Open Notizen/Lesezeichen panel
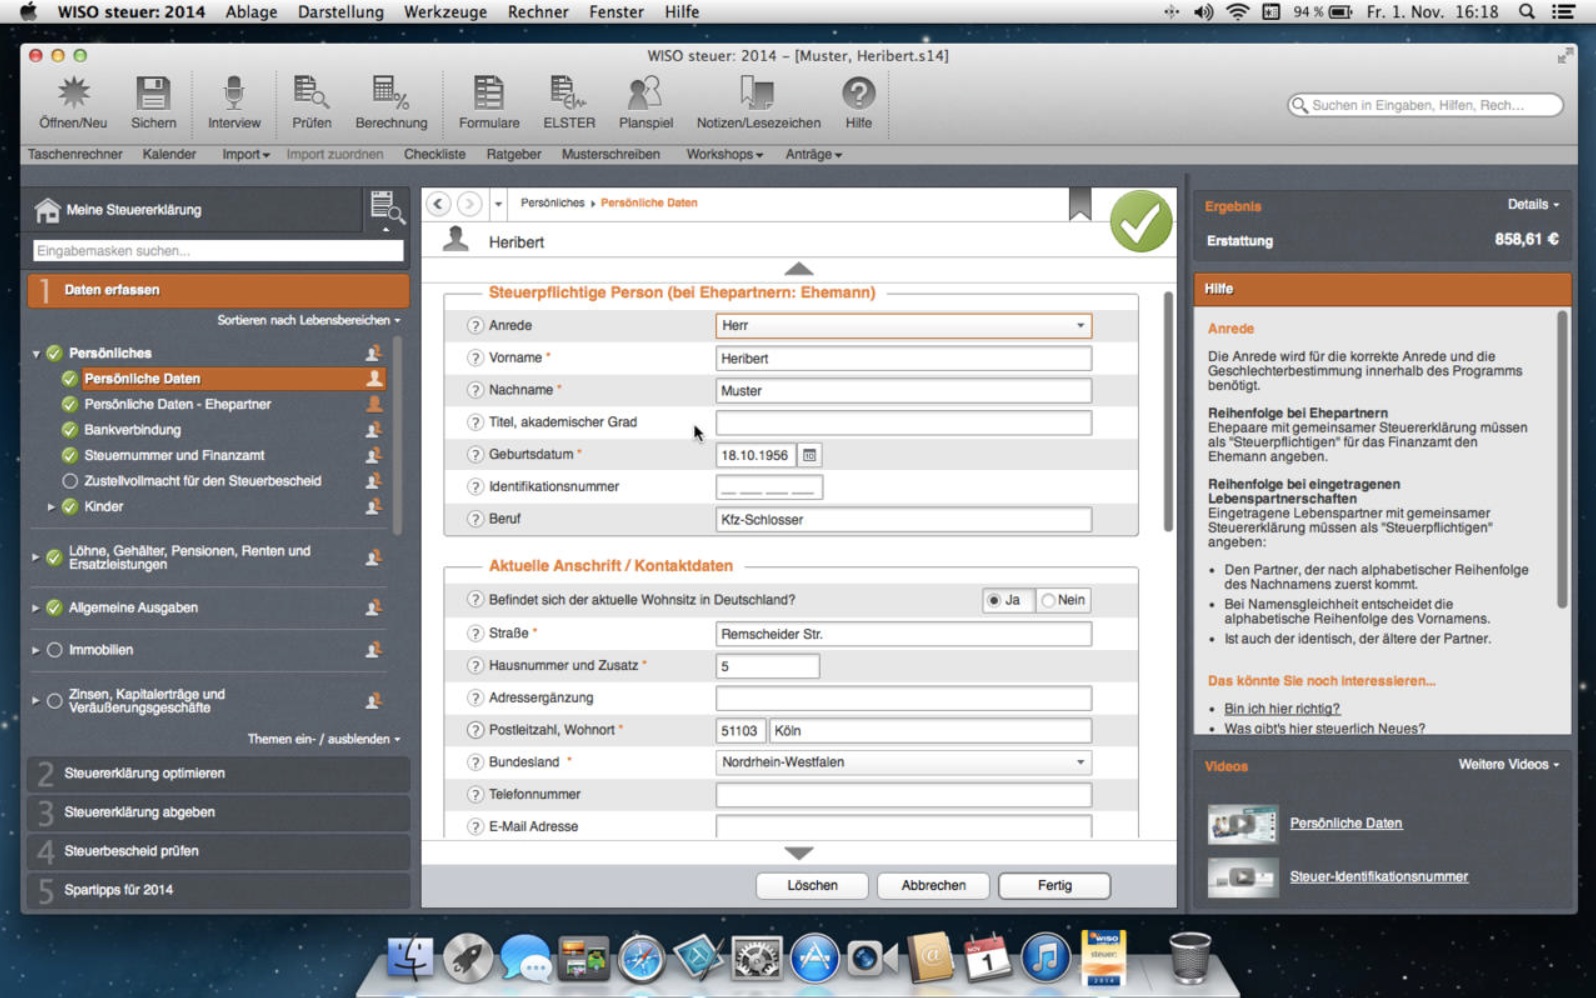This screenshot has width=1596, height=998. pyautogui.click(x=758, y=101)
